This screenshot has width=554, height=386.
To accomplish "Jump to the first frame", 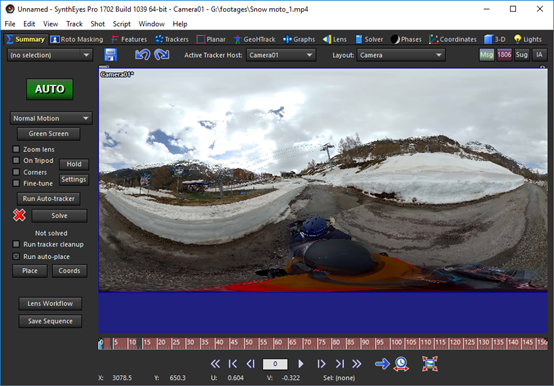I will tap(233, 364).
